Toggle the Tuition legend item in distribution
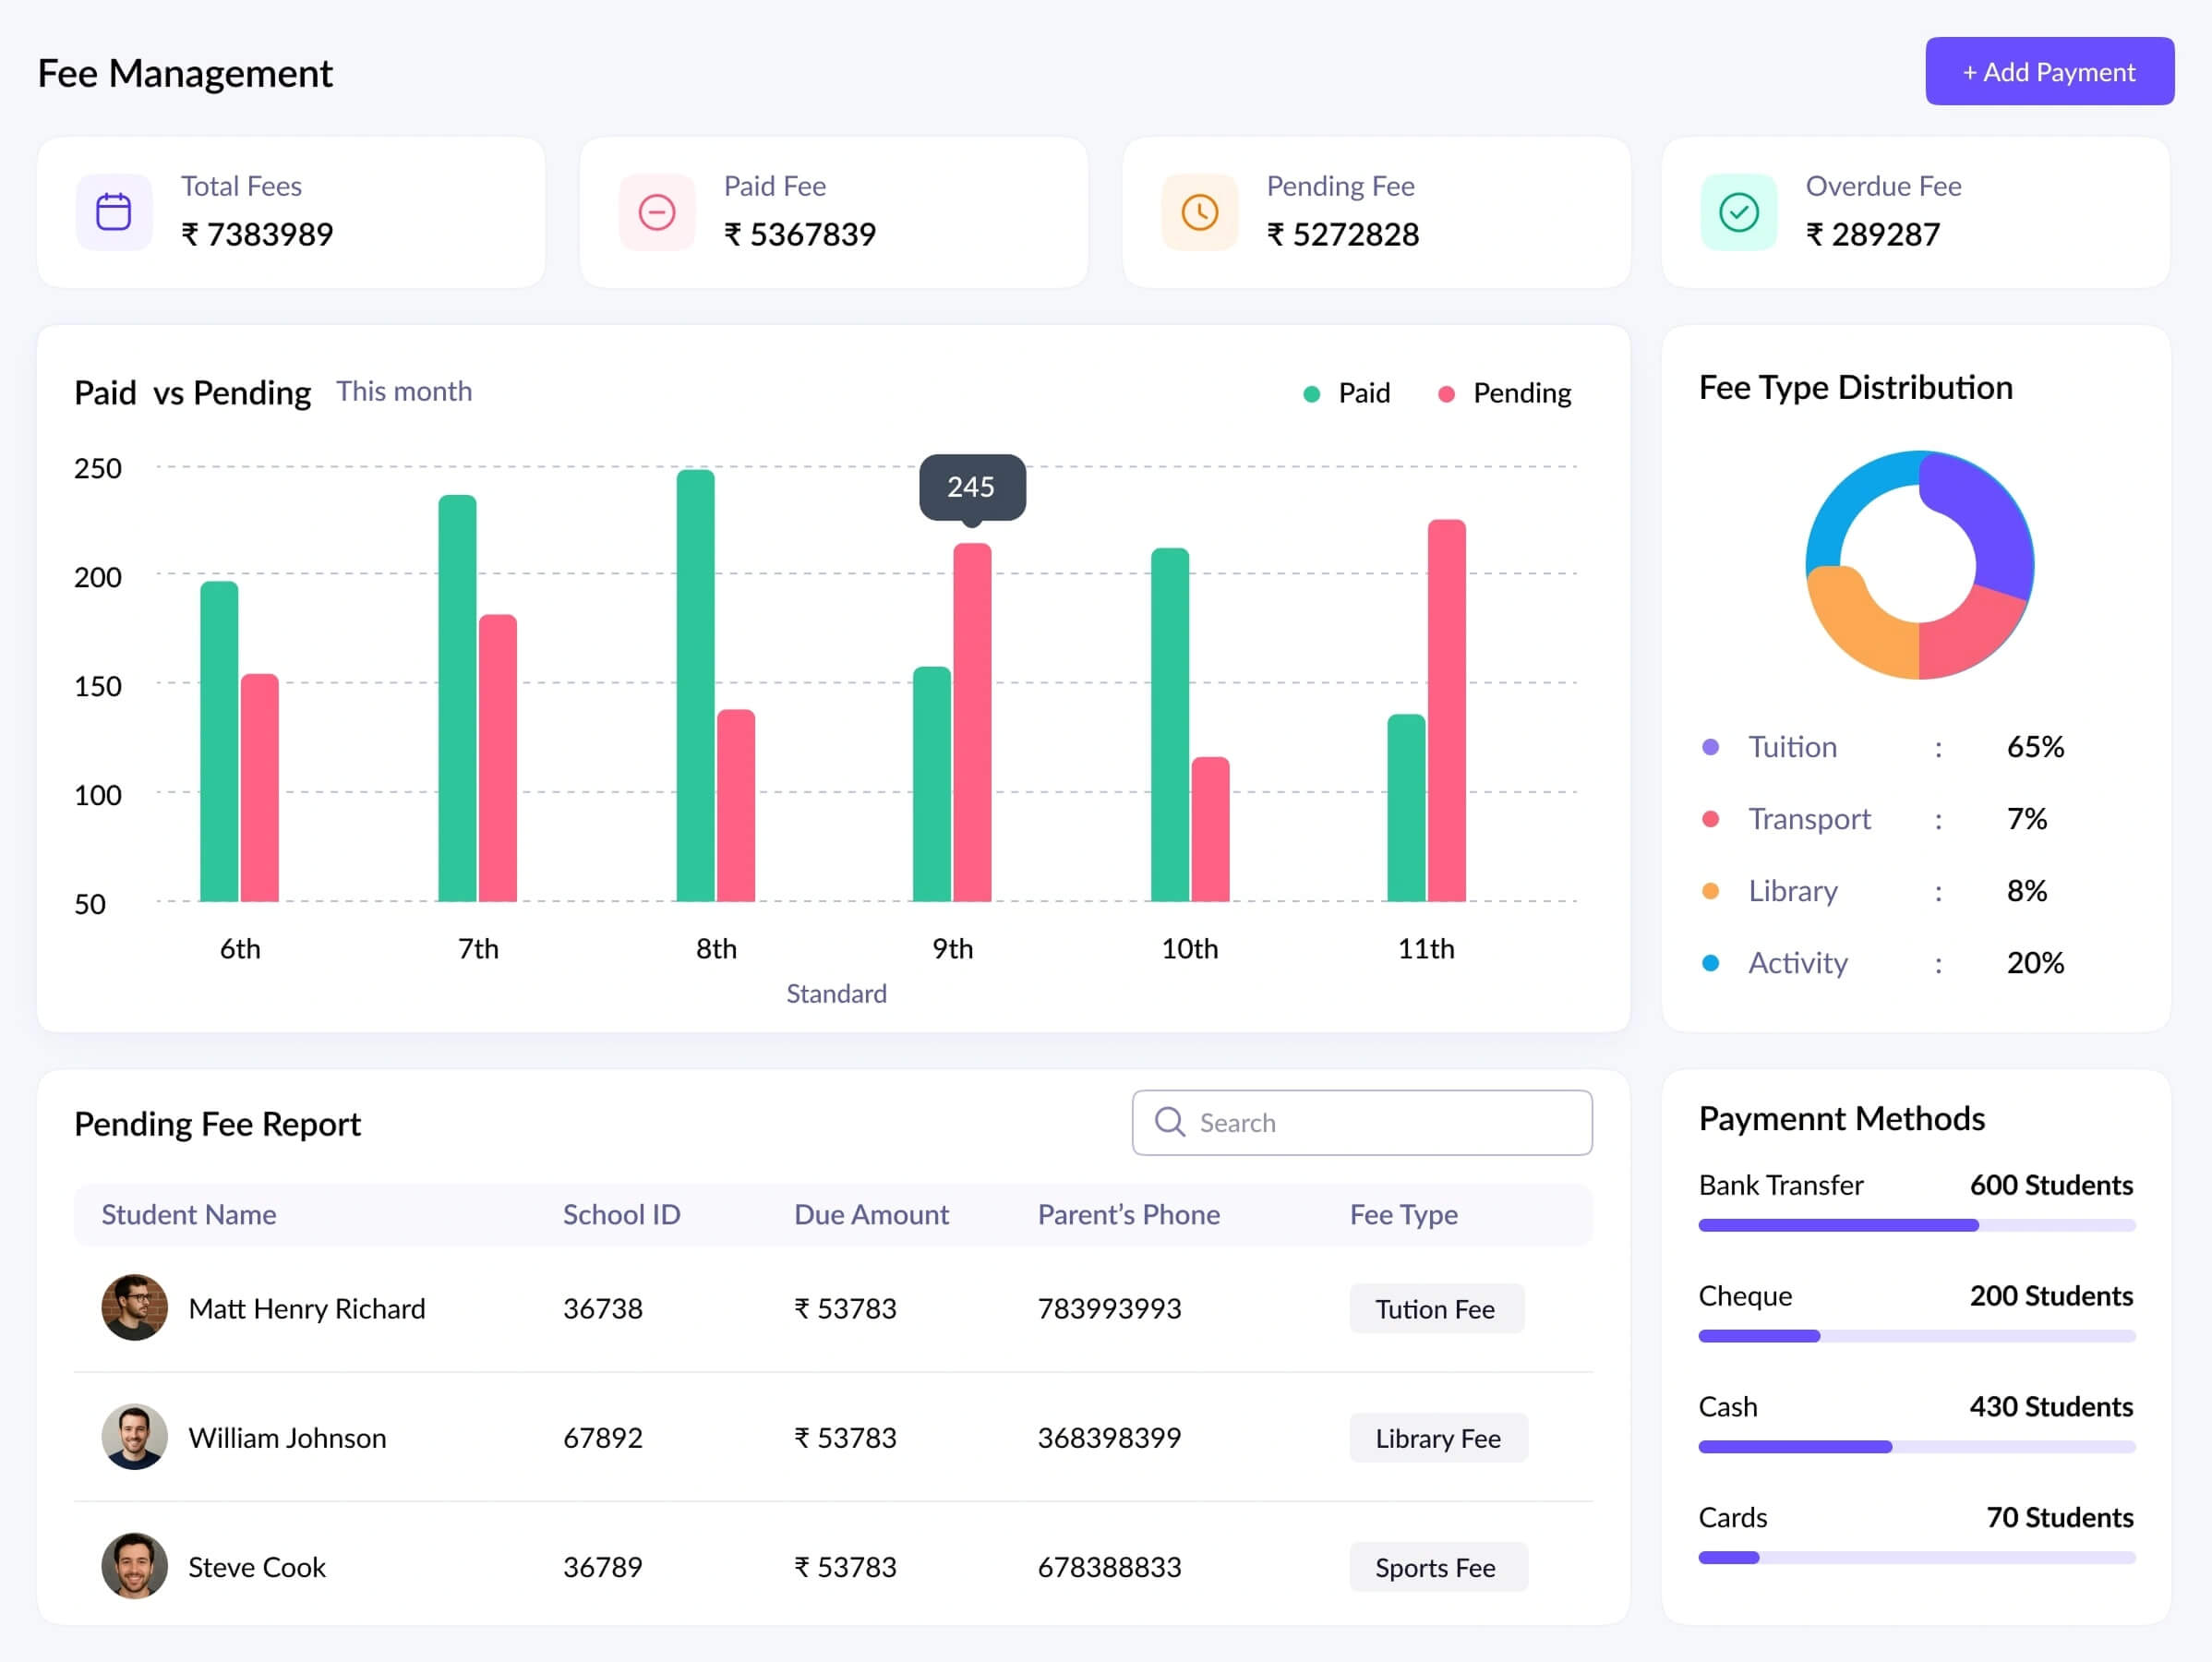The width and height of the screenshot is (2212, 1662). pos(1791,747)
